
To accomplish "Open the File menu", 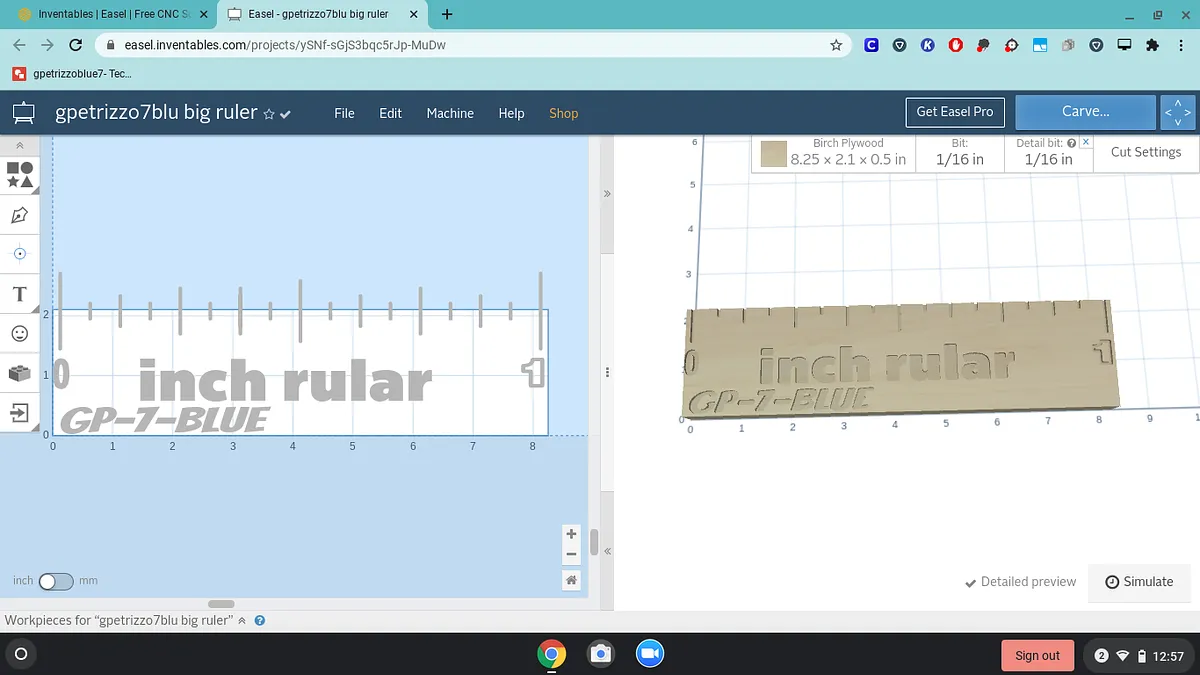I will [344, 113].
